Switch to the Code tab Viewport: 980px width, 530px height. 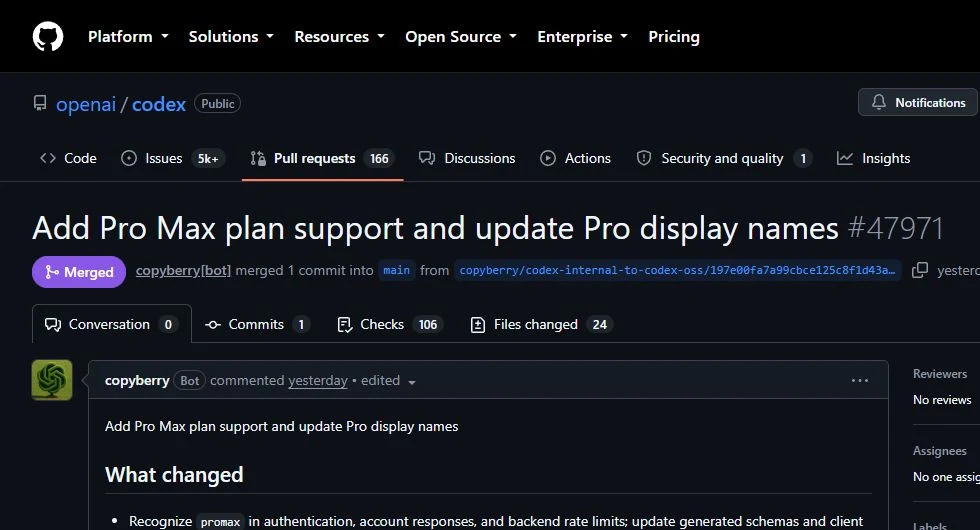68,158
